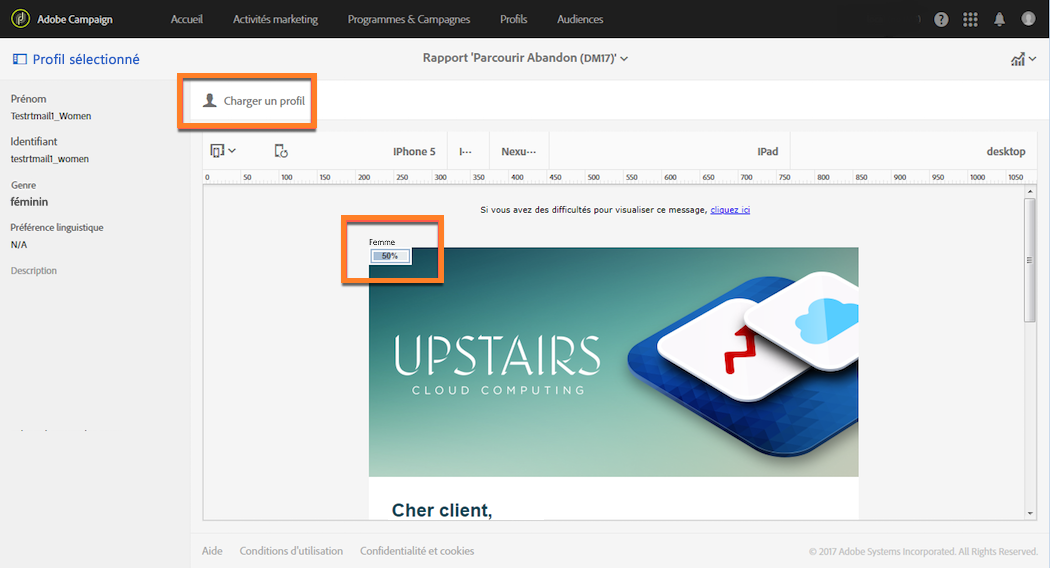Select the 'féminin' Genre value

29,201
